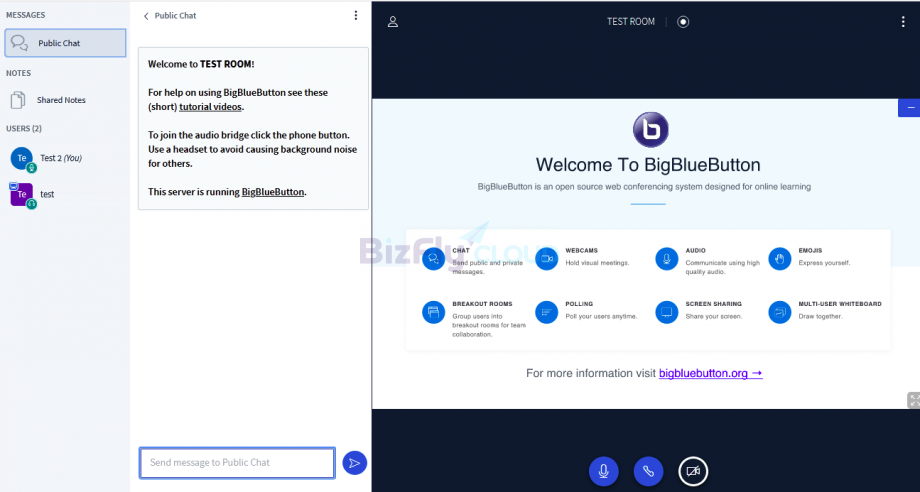This screenshot has height=492, width=920.
Task: Click the Public Chat speech bubble icon
Action: 19,43
